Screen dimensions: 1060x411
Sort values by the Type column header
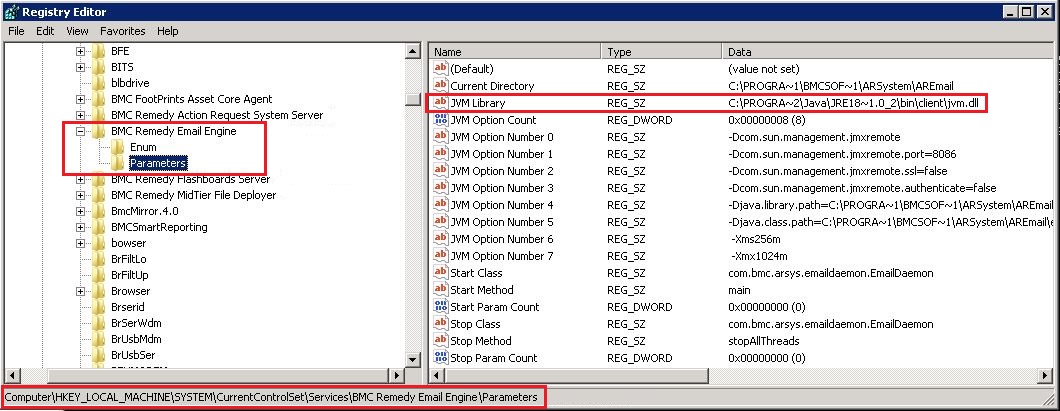point(662,51)
